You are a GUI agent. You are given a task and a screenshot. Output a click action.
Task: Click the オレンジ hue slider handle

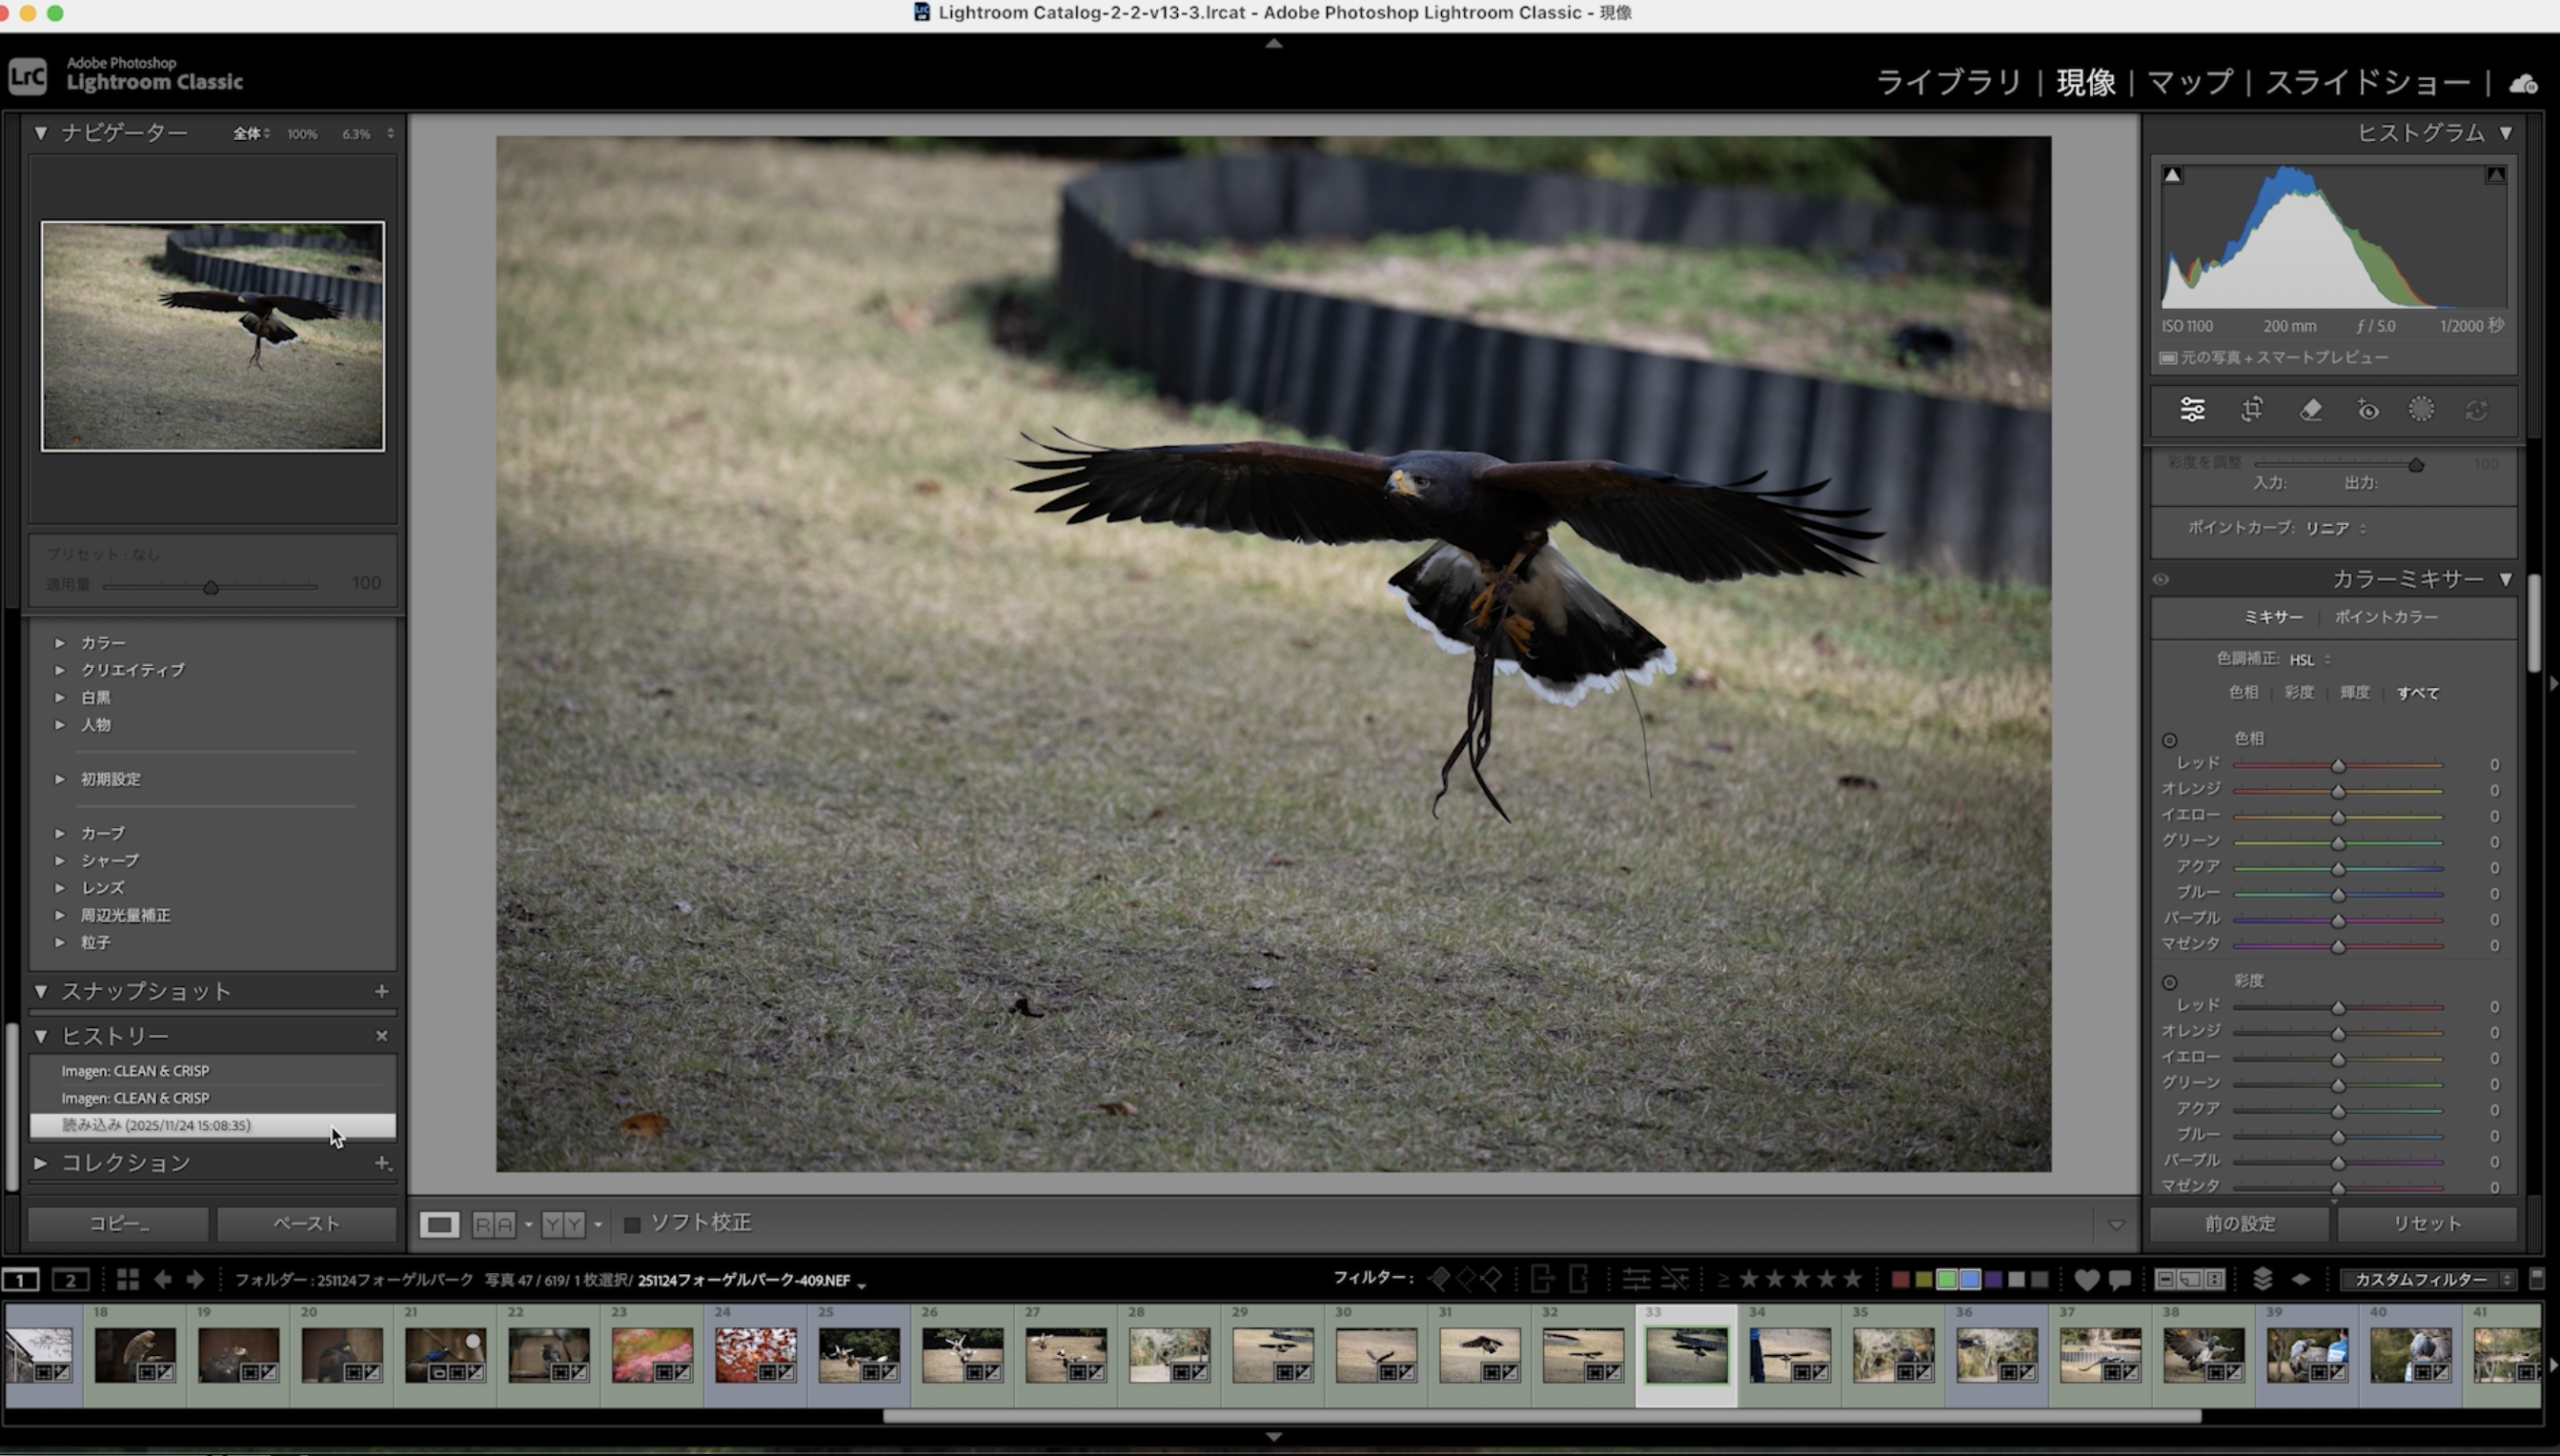click(2338, 791)
